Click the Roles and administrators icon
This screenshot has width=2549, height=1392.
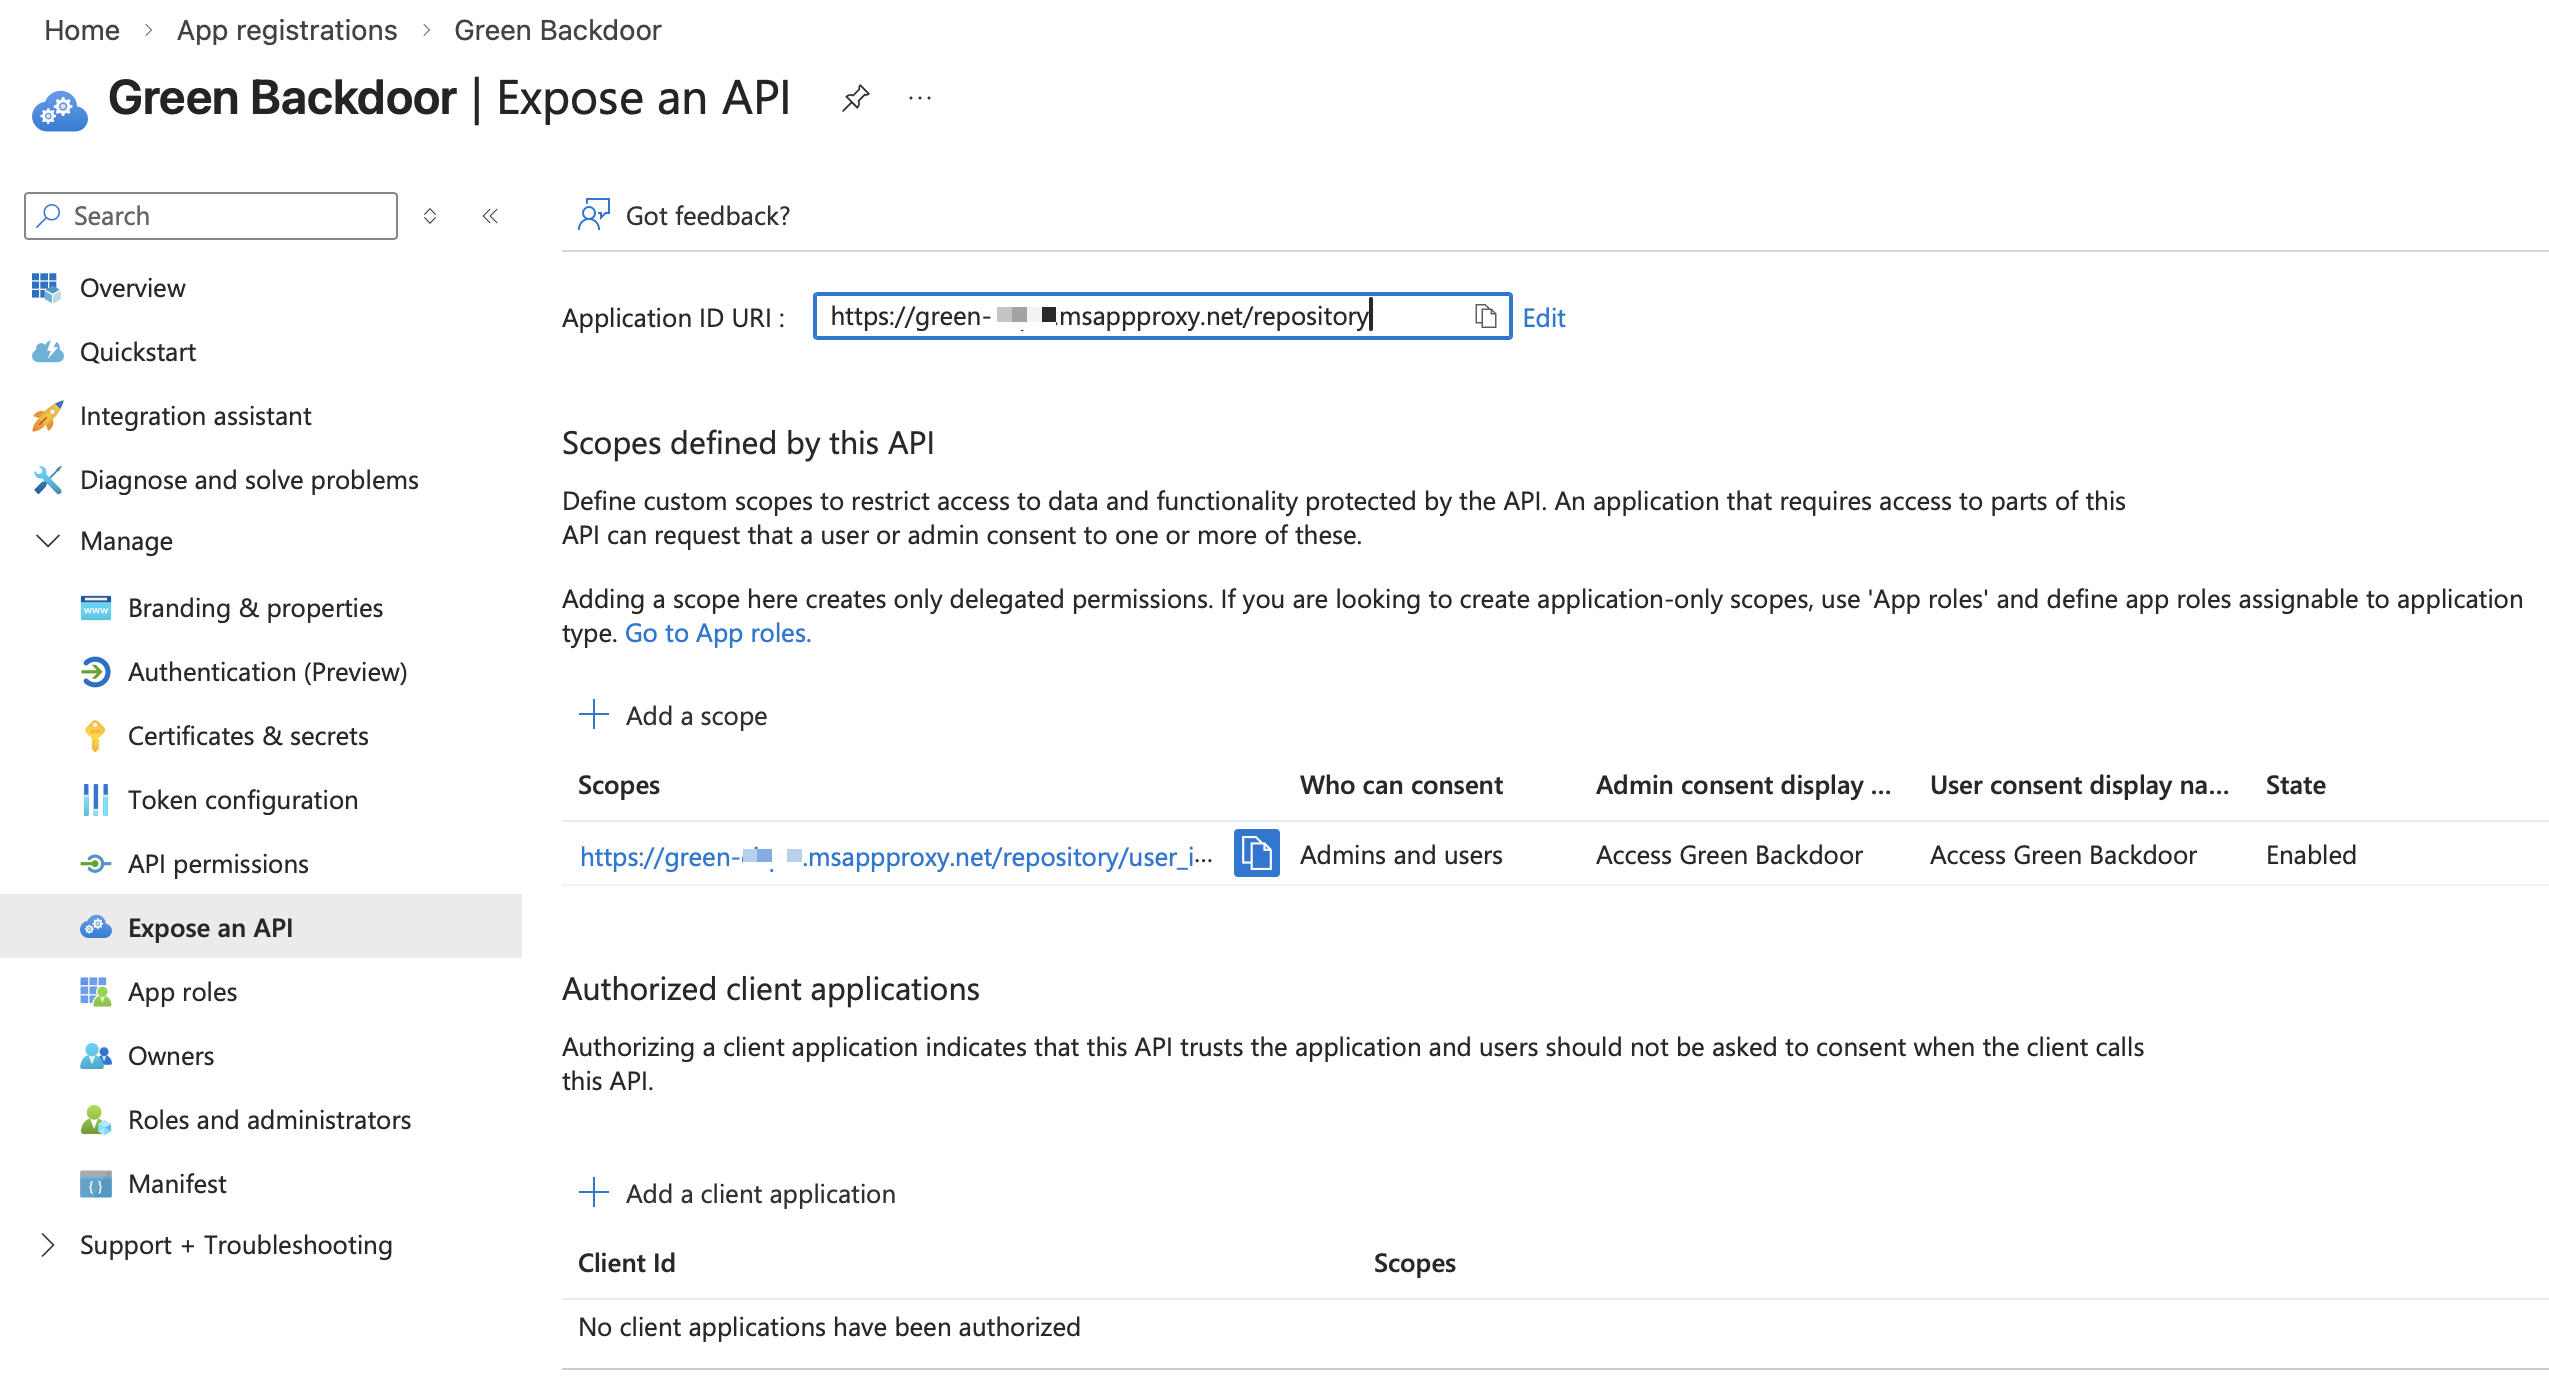(x=95, y=1120)
